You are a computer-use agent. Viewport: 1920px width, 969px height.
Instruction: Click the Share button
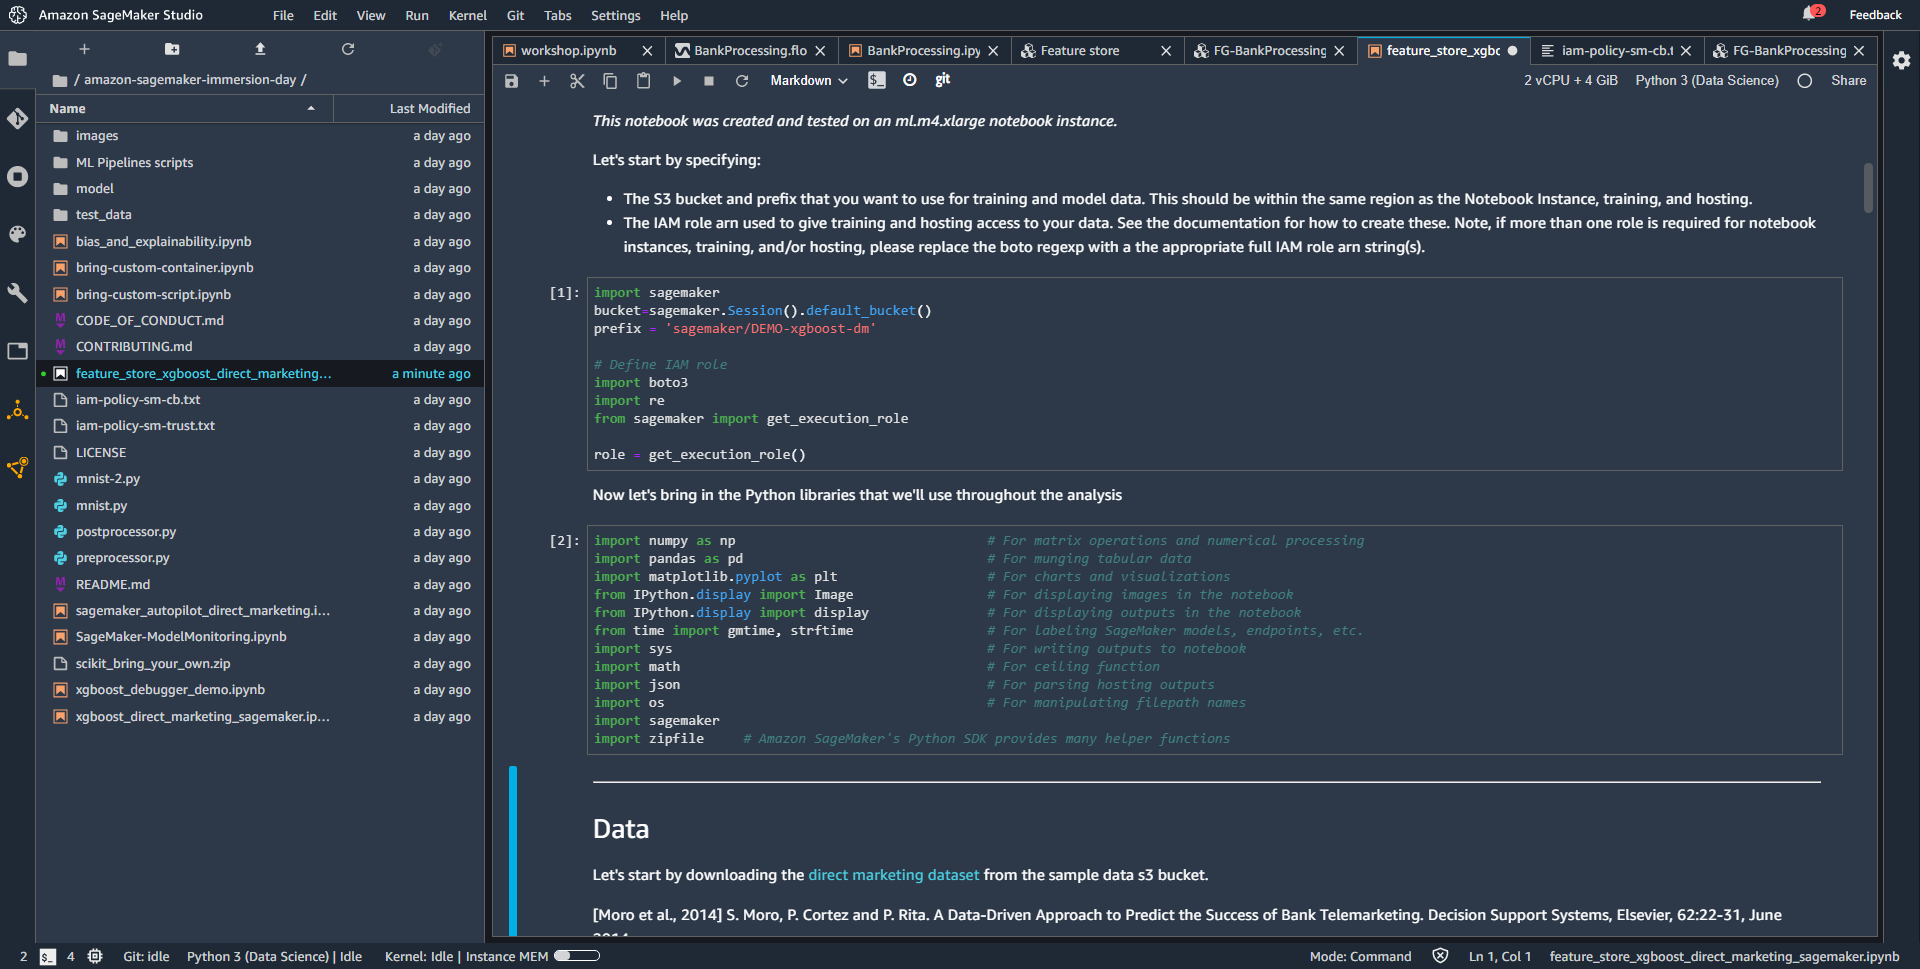1848,81
